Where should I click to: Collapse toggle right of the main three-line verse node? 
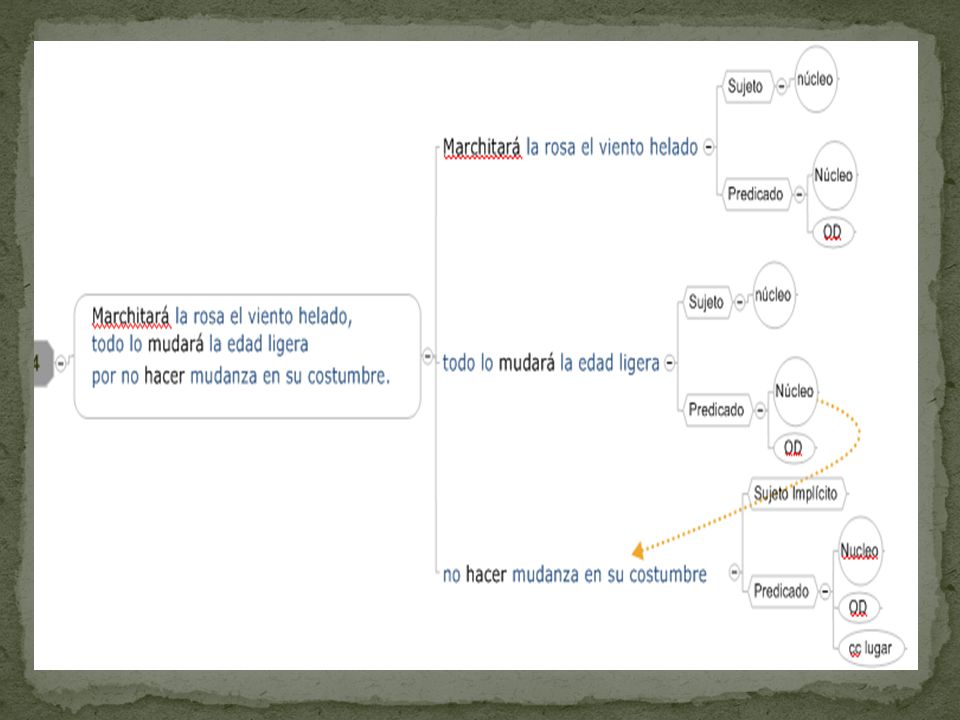tap(428, 356)
